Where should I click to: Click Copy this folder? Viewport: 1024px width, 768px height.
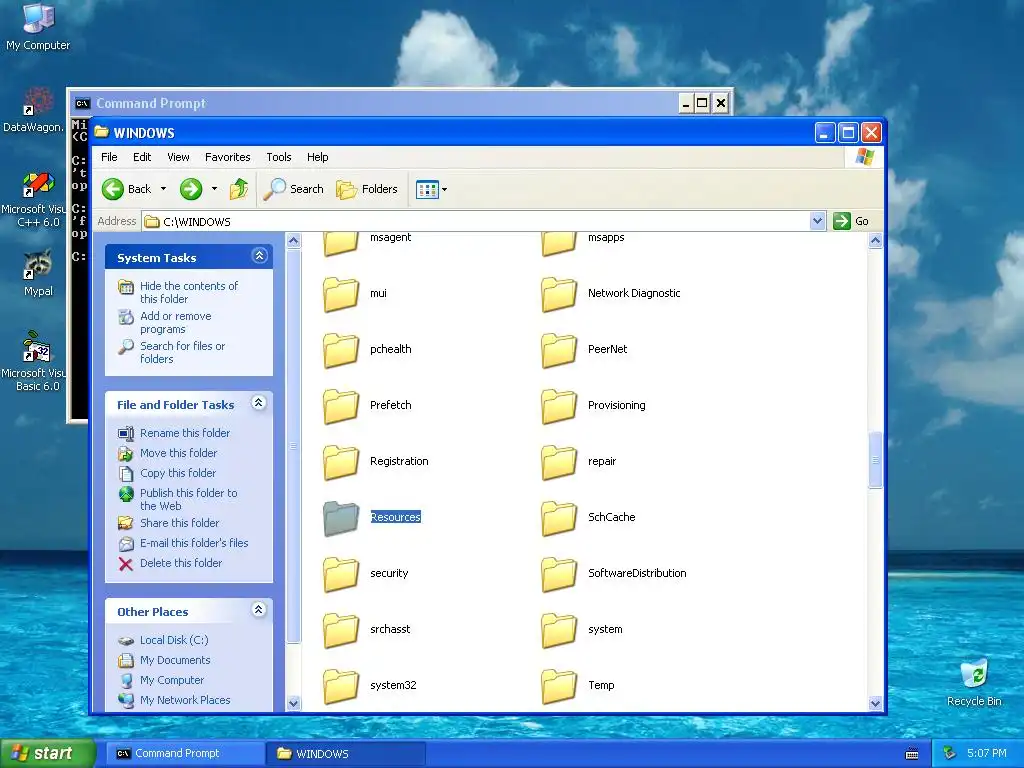pos(178,473)
